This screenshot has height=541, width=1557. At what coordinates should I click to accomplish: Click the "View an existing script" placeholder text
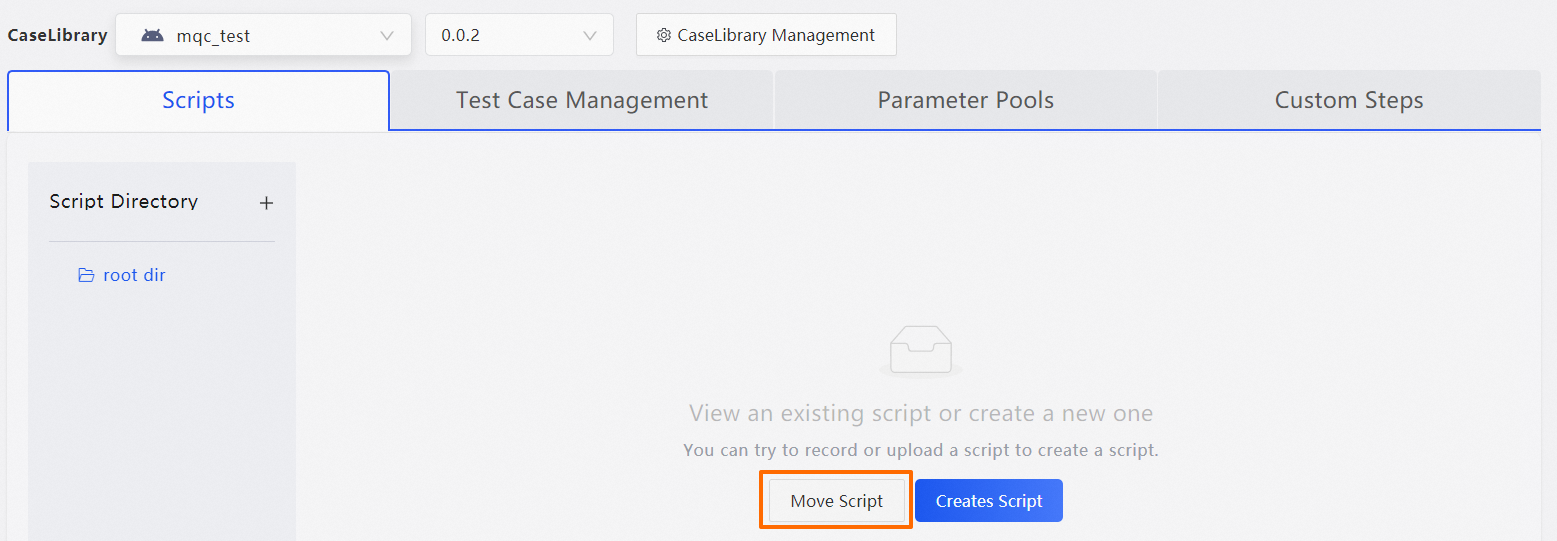tap(920, 413)
